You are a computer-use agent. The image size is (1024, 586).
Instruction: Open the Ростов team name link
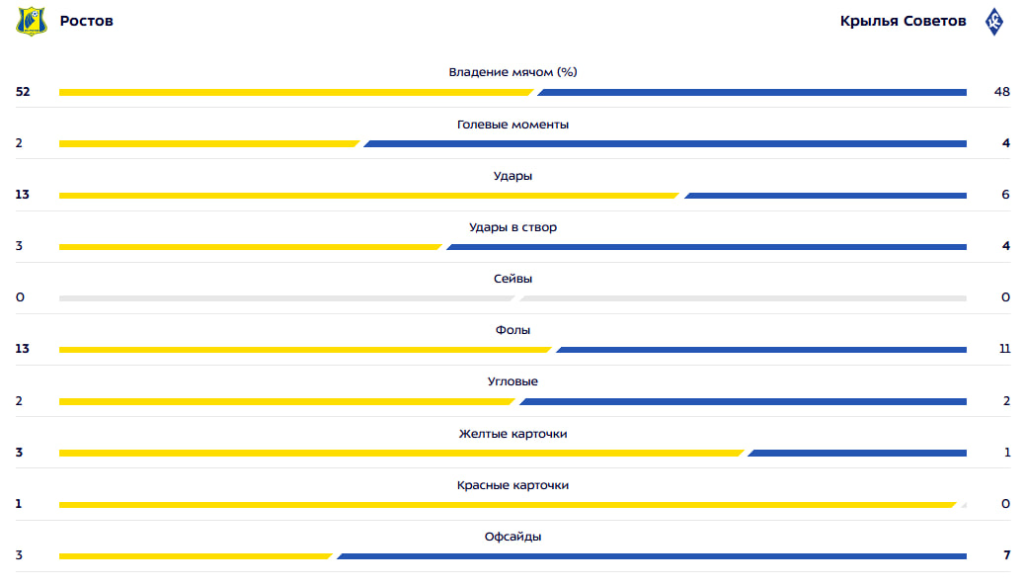pyautogui.click(x=86, y=21)
